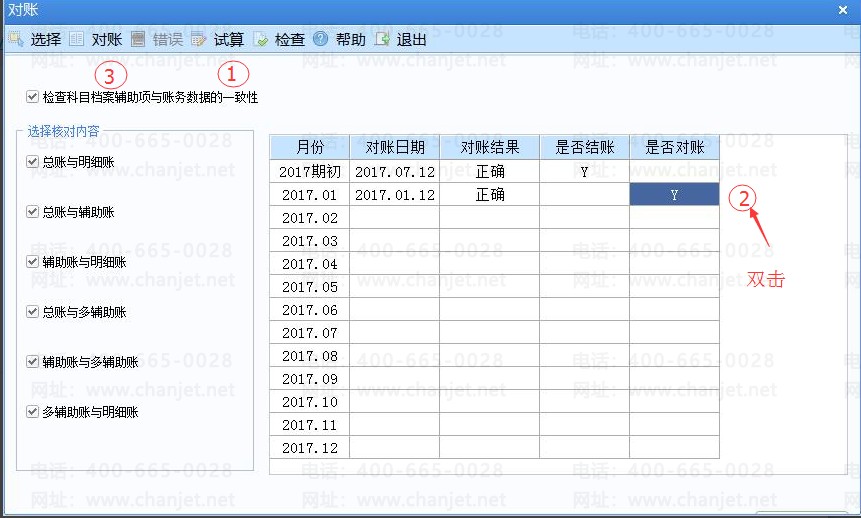Click the 试算 toolbar icon

coord(198,40)
